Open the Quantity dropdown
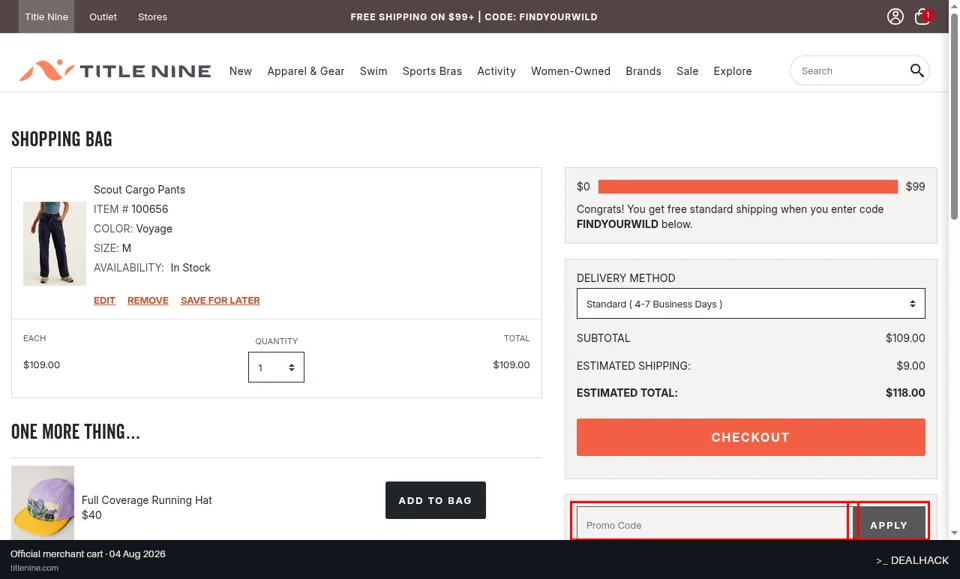 pos(276,367)
